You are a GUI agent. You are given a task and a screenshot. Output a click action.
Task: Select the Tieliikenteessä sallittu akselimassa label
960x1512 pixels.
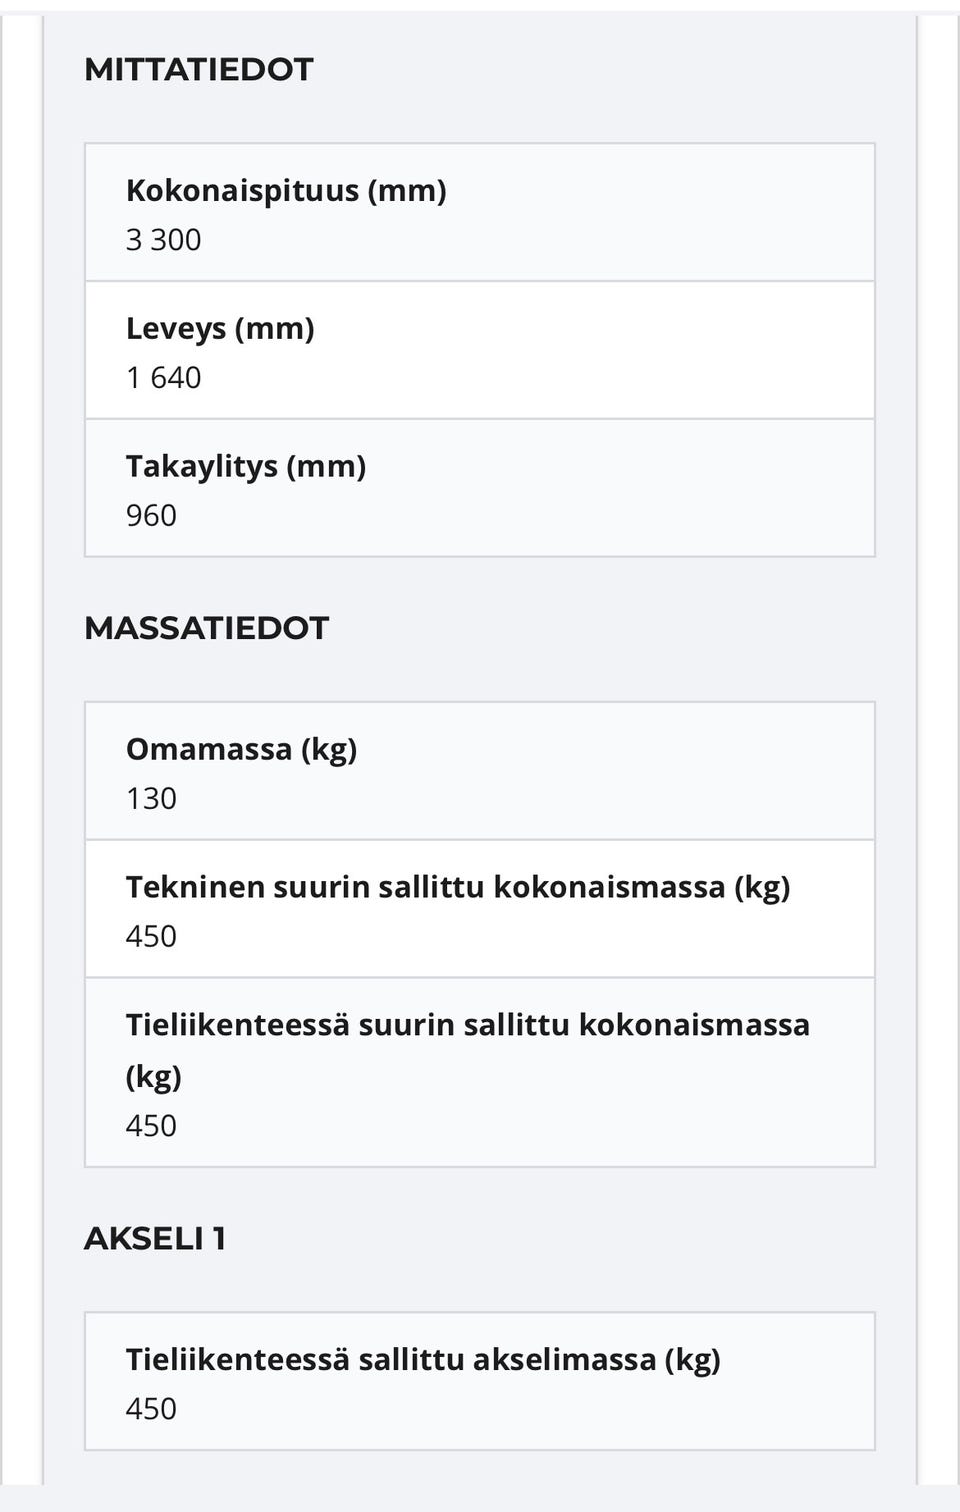point(423,1359)
